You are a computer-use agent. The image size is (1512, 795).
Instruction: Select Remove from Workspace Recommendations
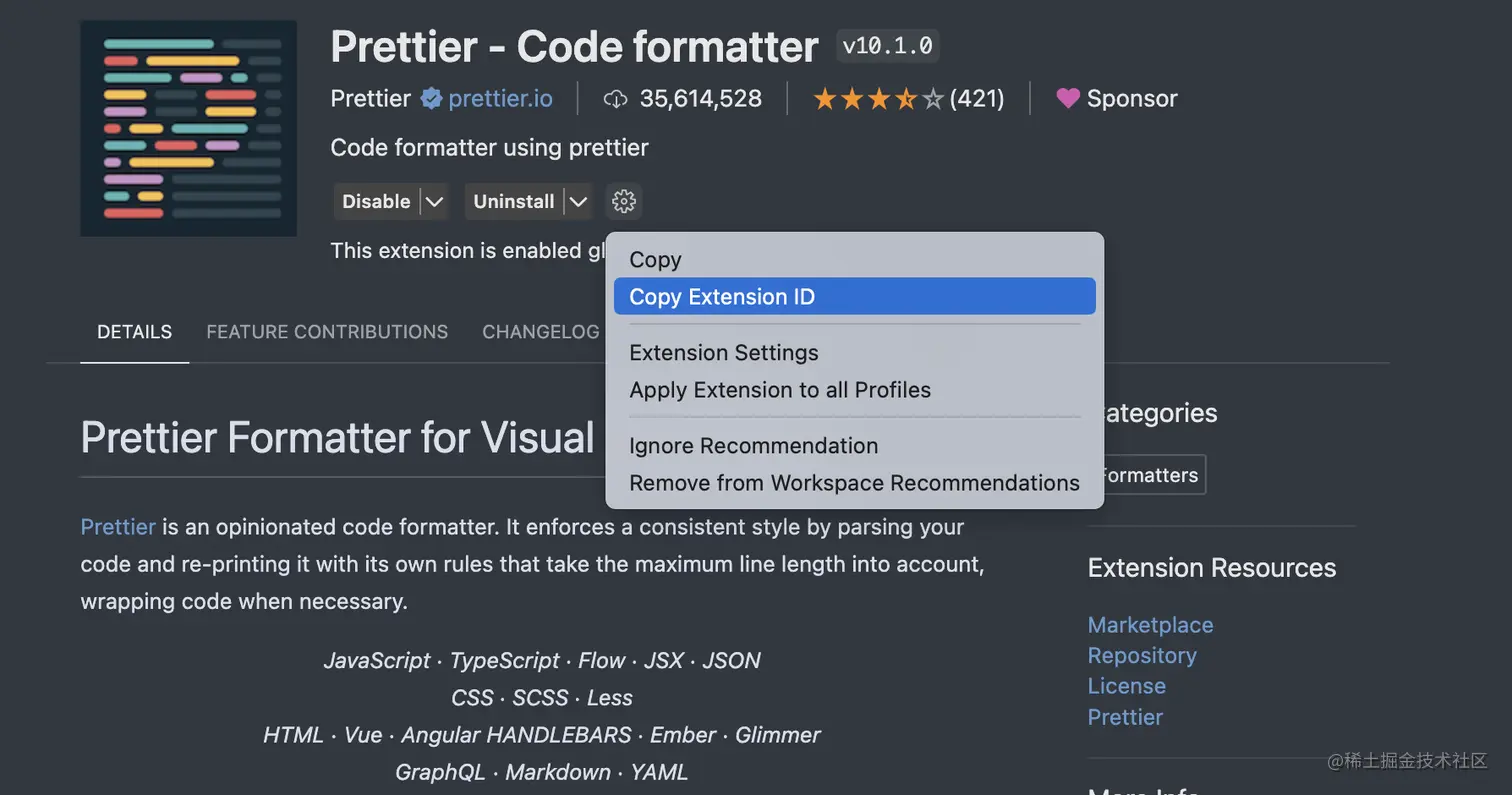pyautogui.click(x=854, y=483)
